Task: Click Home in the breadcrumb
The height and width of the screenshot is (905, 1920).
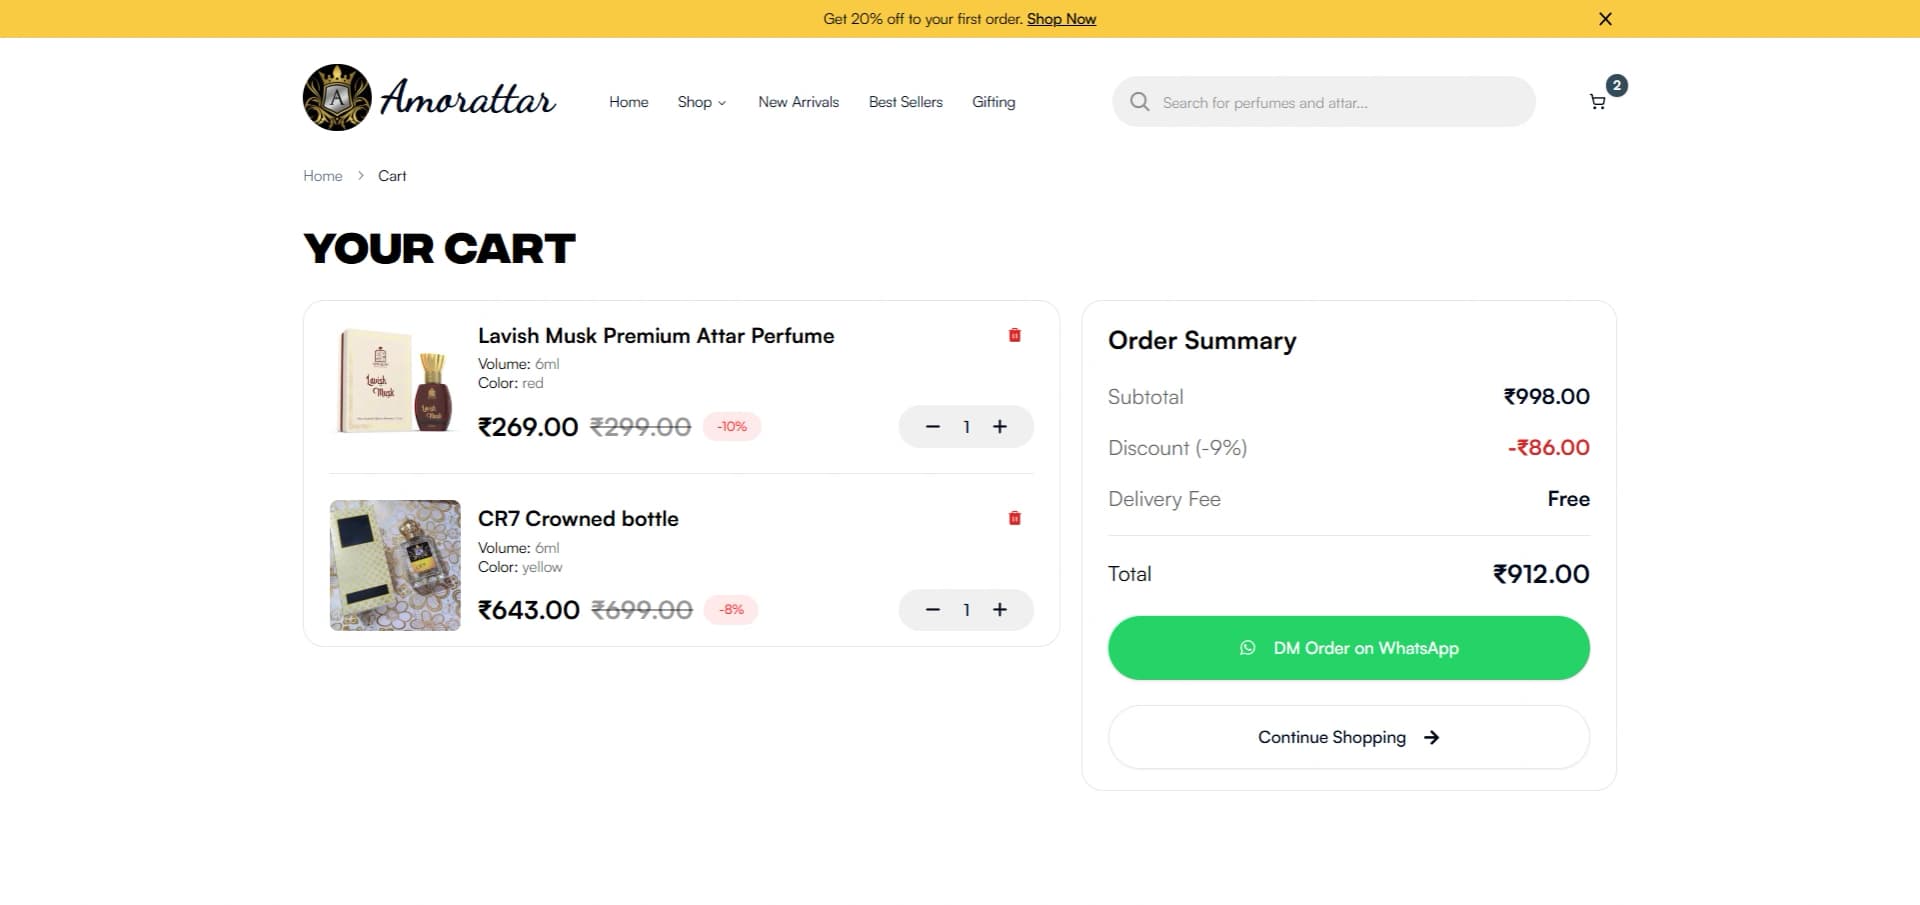Action: (322, 176)
